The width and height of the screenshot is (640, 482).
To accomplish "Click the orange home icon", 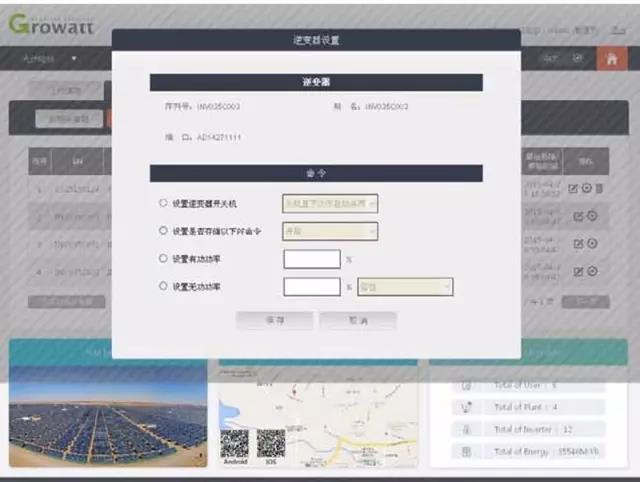I will [609, 59].
